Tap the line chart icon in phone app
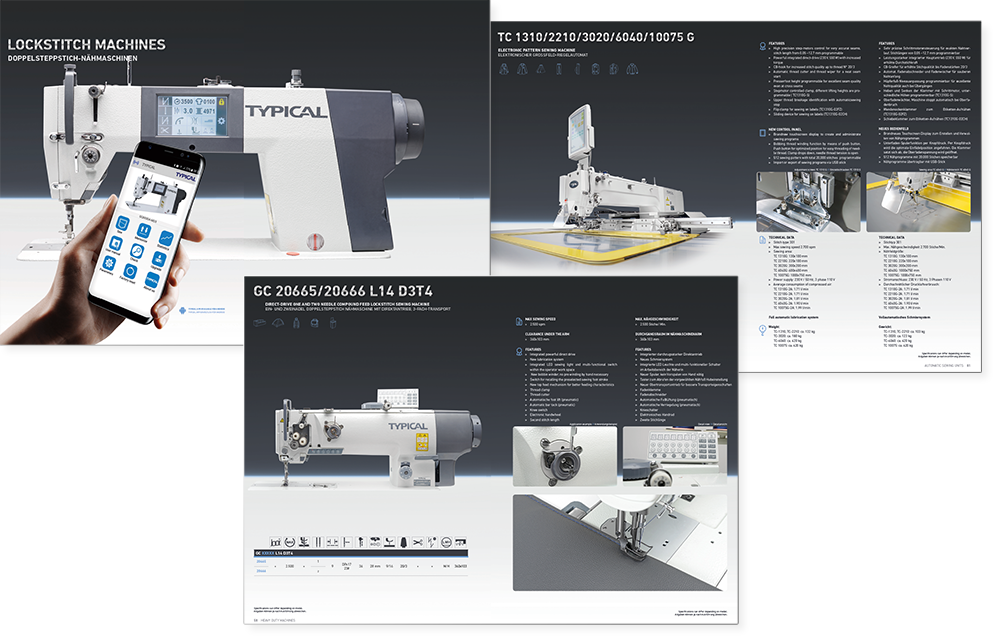This screenshot has height=641, width=1000. 166,239
